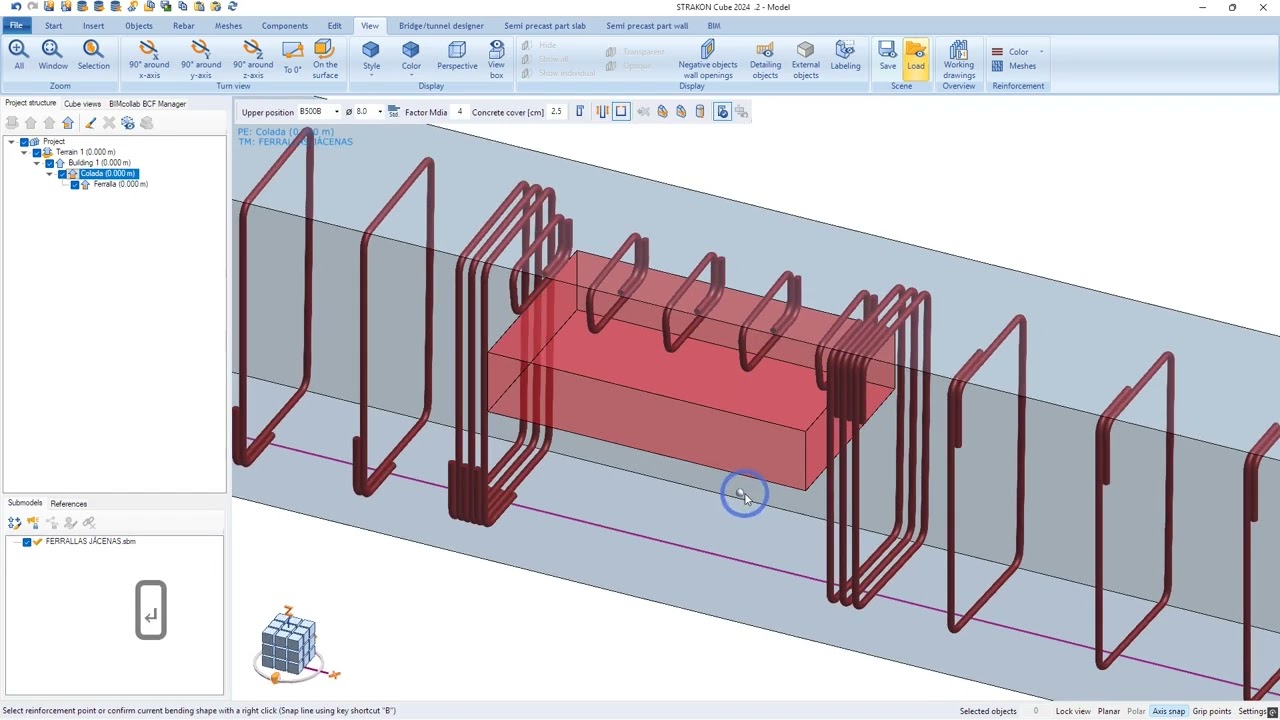The height and width of the screenshot is (720, 1280).
Task: Open the BIMcollab BCF Manager tab
Action: click(x=147, y=104)
